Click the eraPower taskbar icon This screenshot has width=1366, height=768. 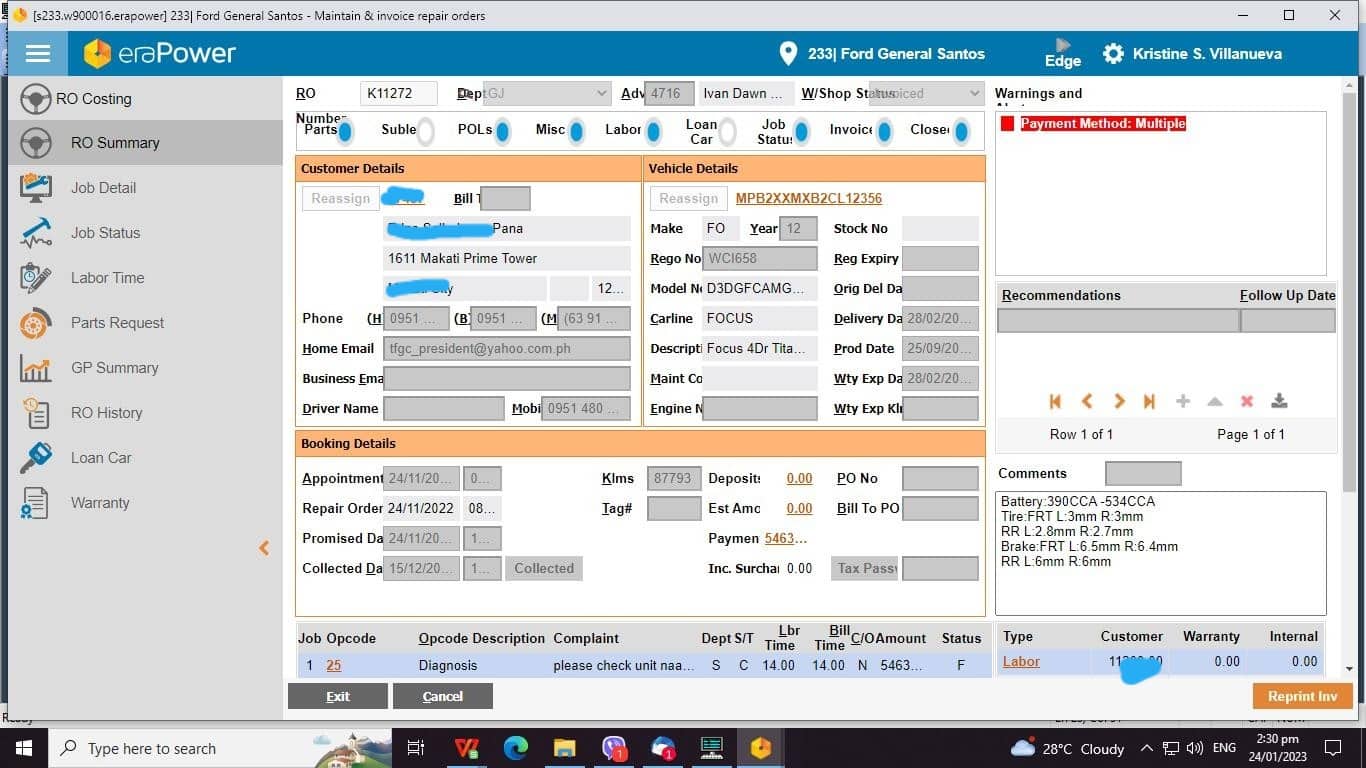click(x=761, y=748)
